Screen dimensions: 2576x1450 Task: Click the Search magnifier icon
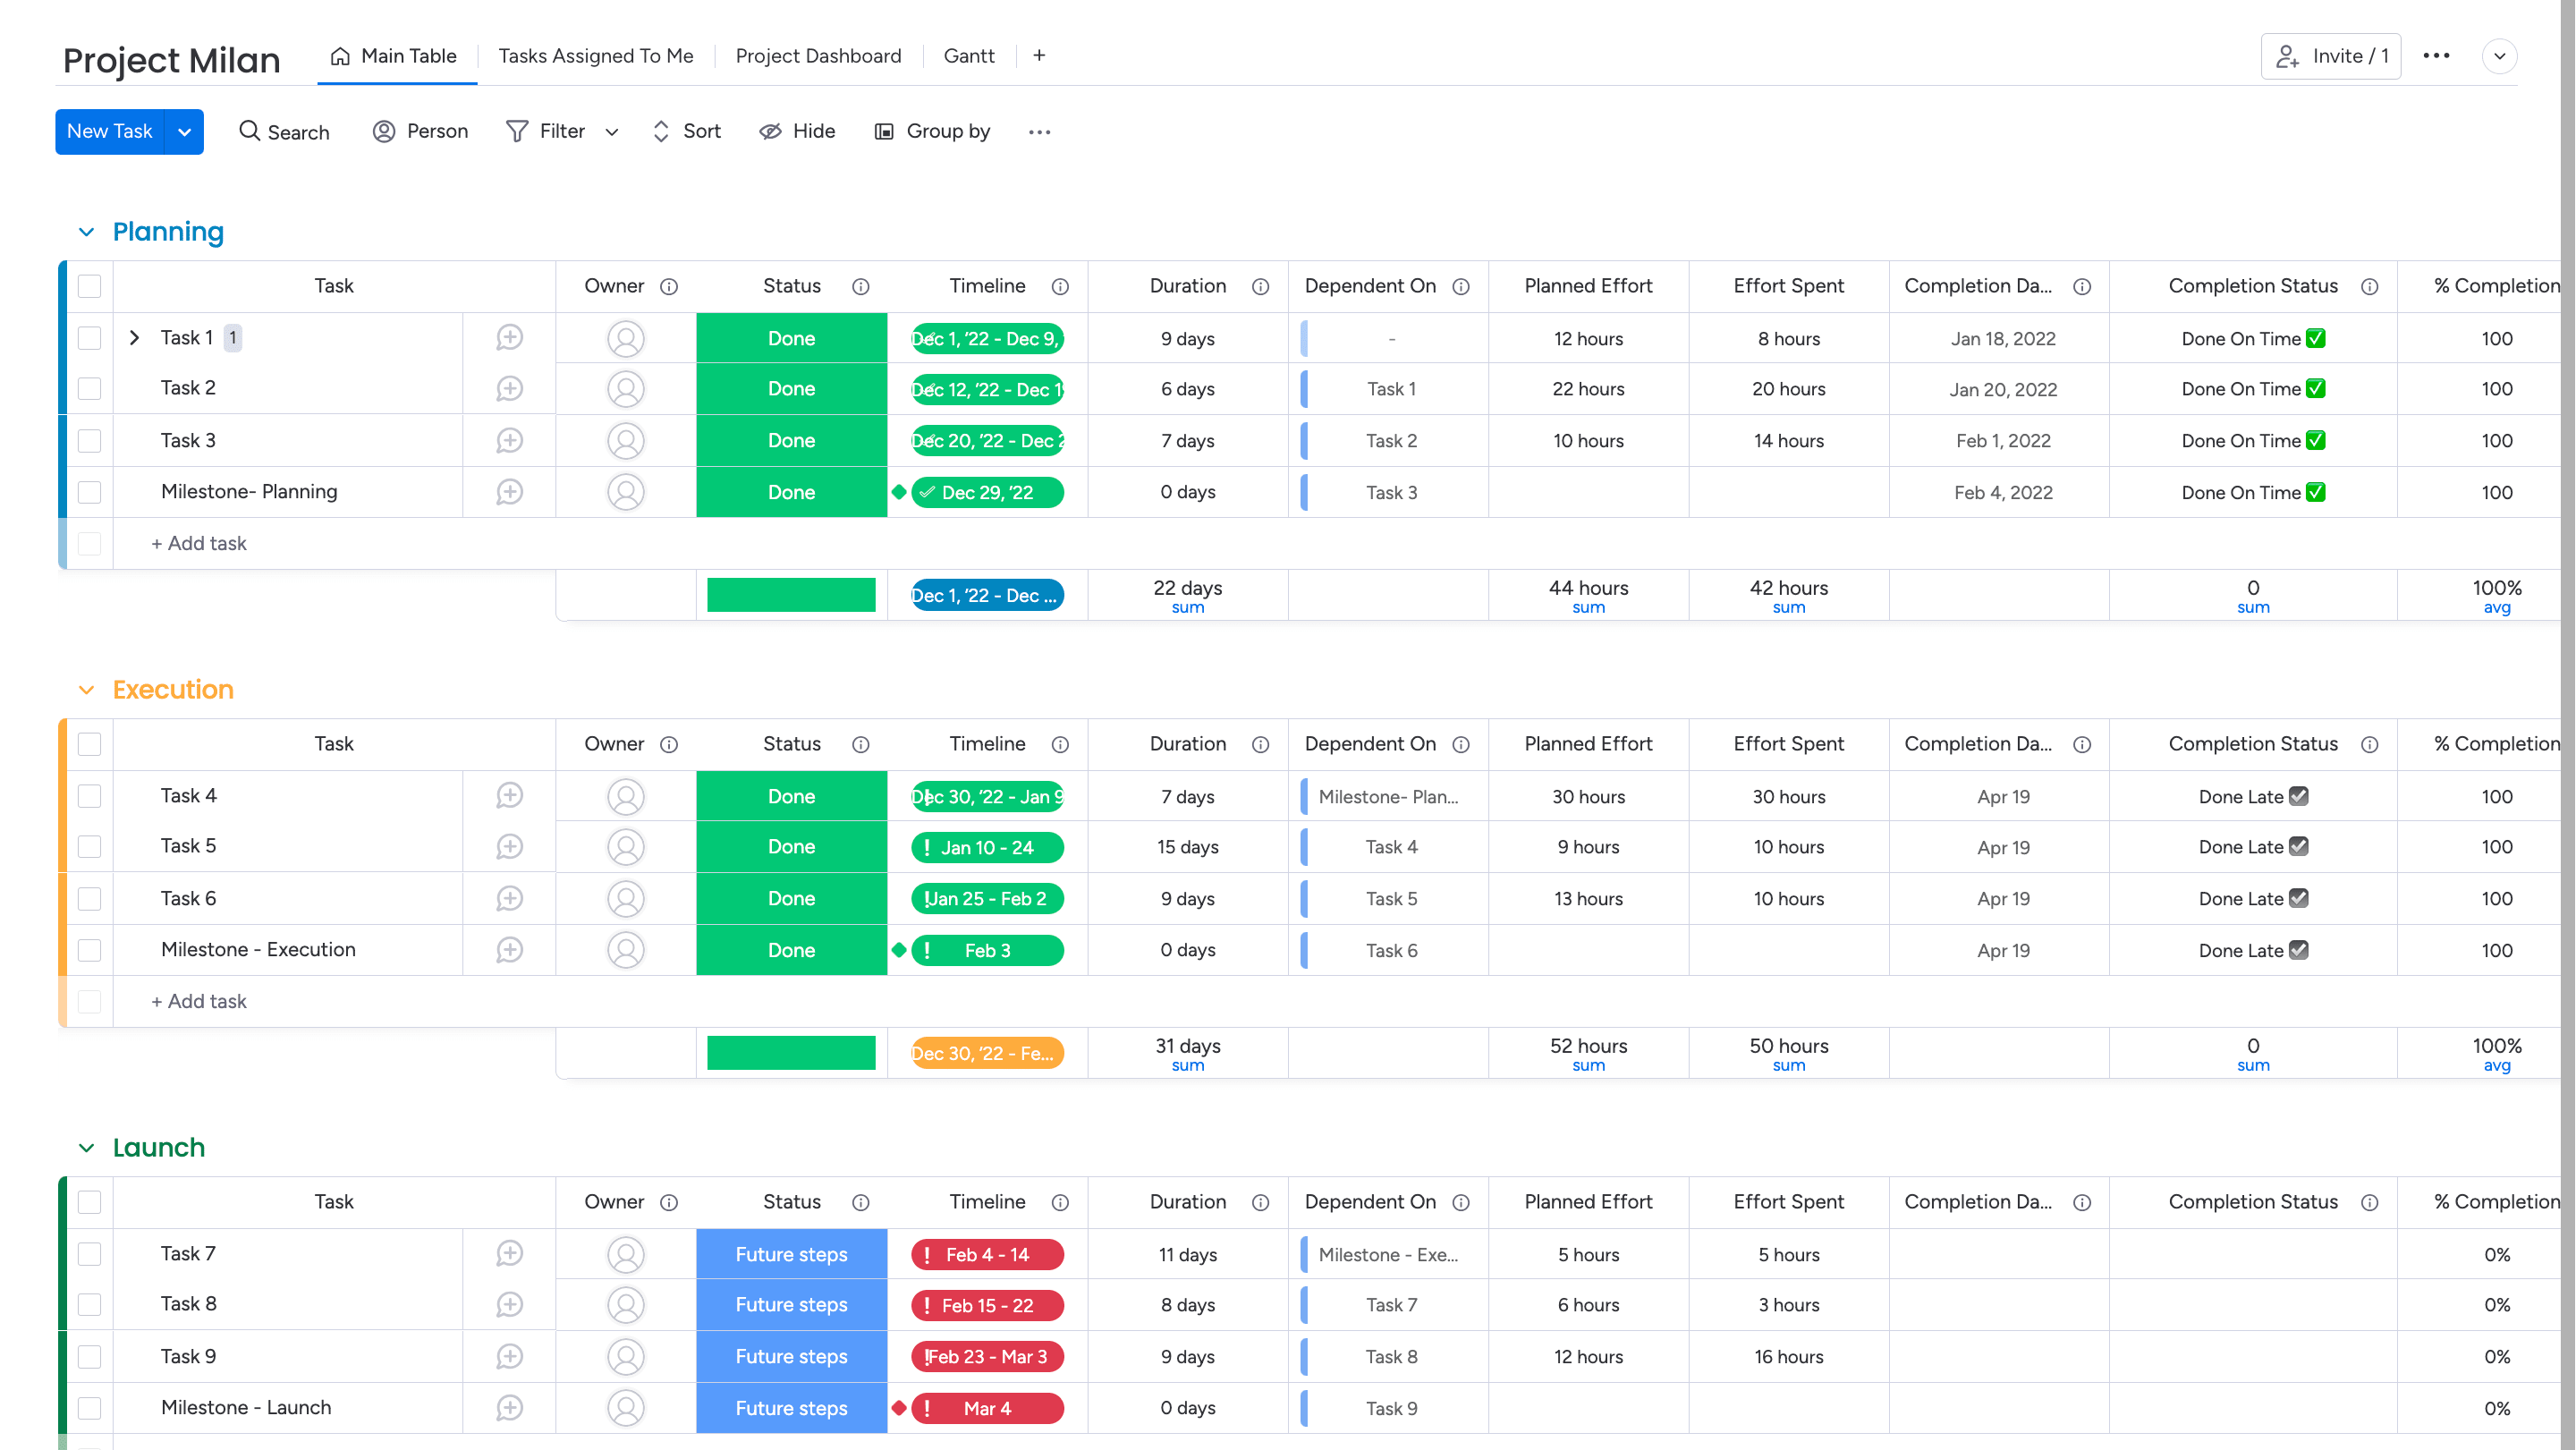pyautogui.click(x=249, y=131)
